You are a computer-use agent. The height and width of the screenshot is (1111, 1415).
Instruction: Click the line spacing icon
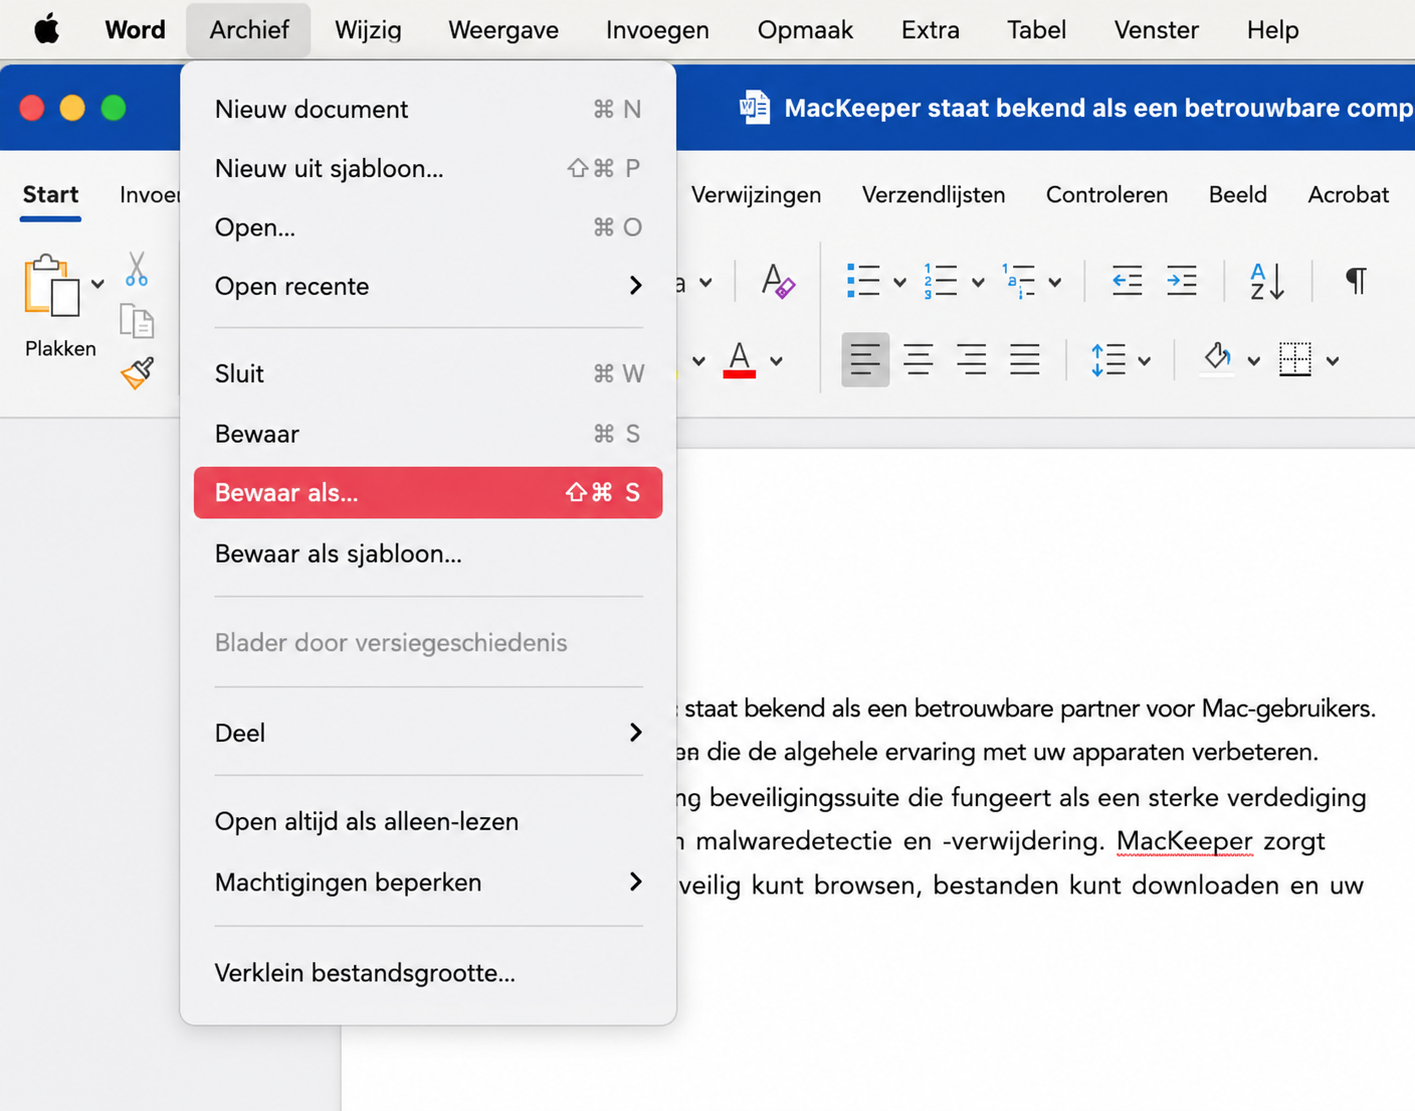point(1108,359)
